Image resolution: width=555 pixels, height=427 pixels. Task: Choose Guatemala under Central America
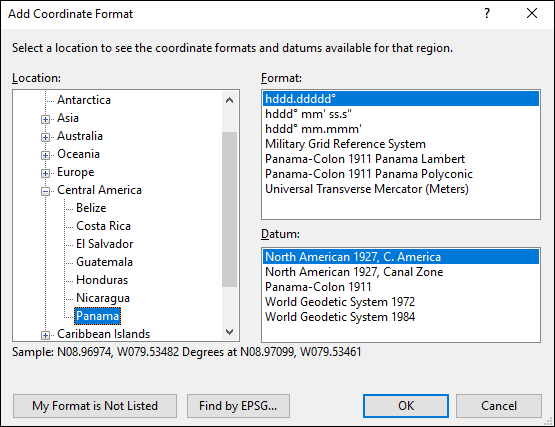(x=104, y=262)
